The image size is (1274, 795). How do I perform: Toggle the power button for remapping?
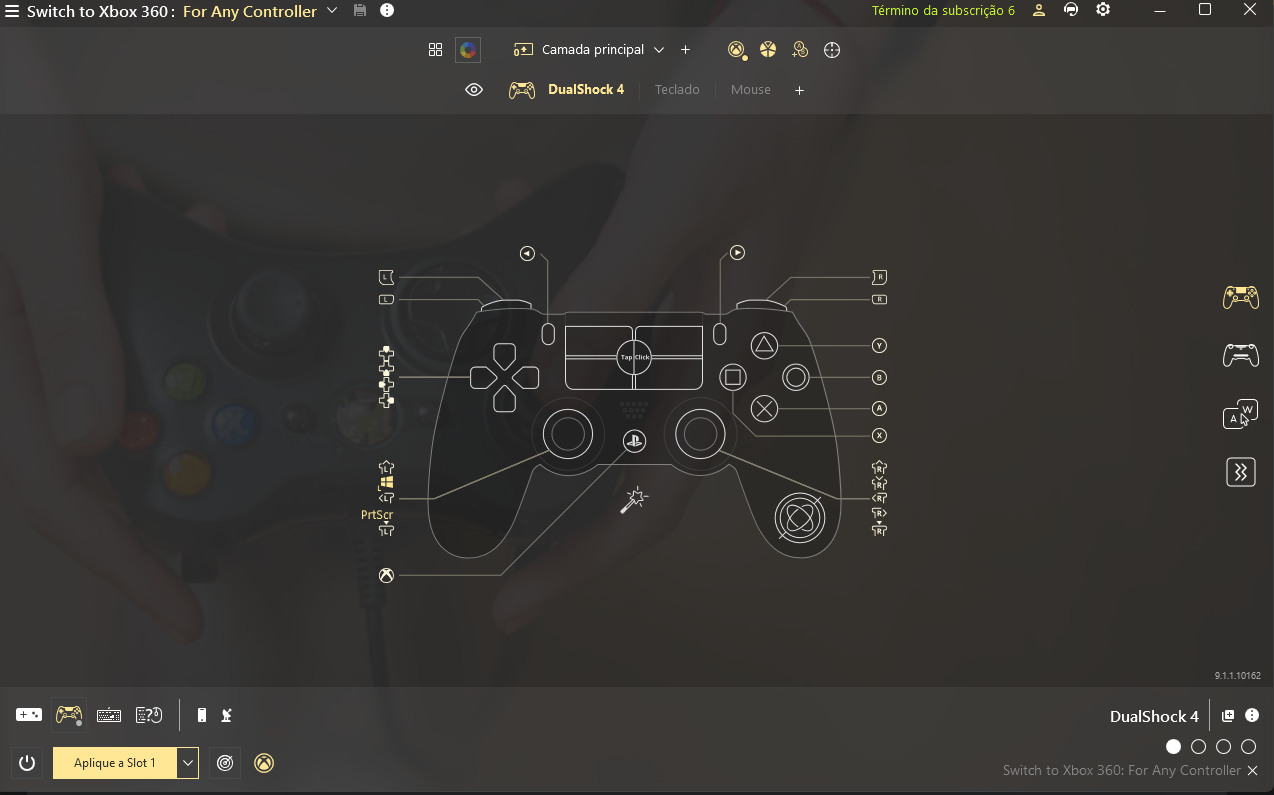tap(27, 763)
